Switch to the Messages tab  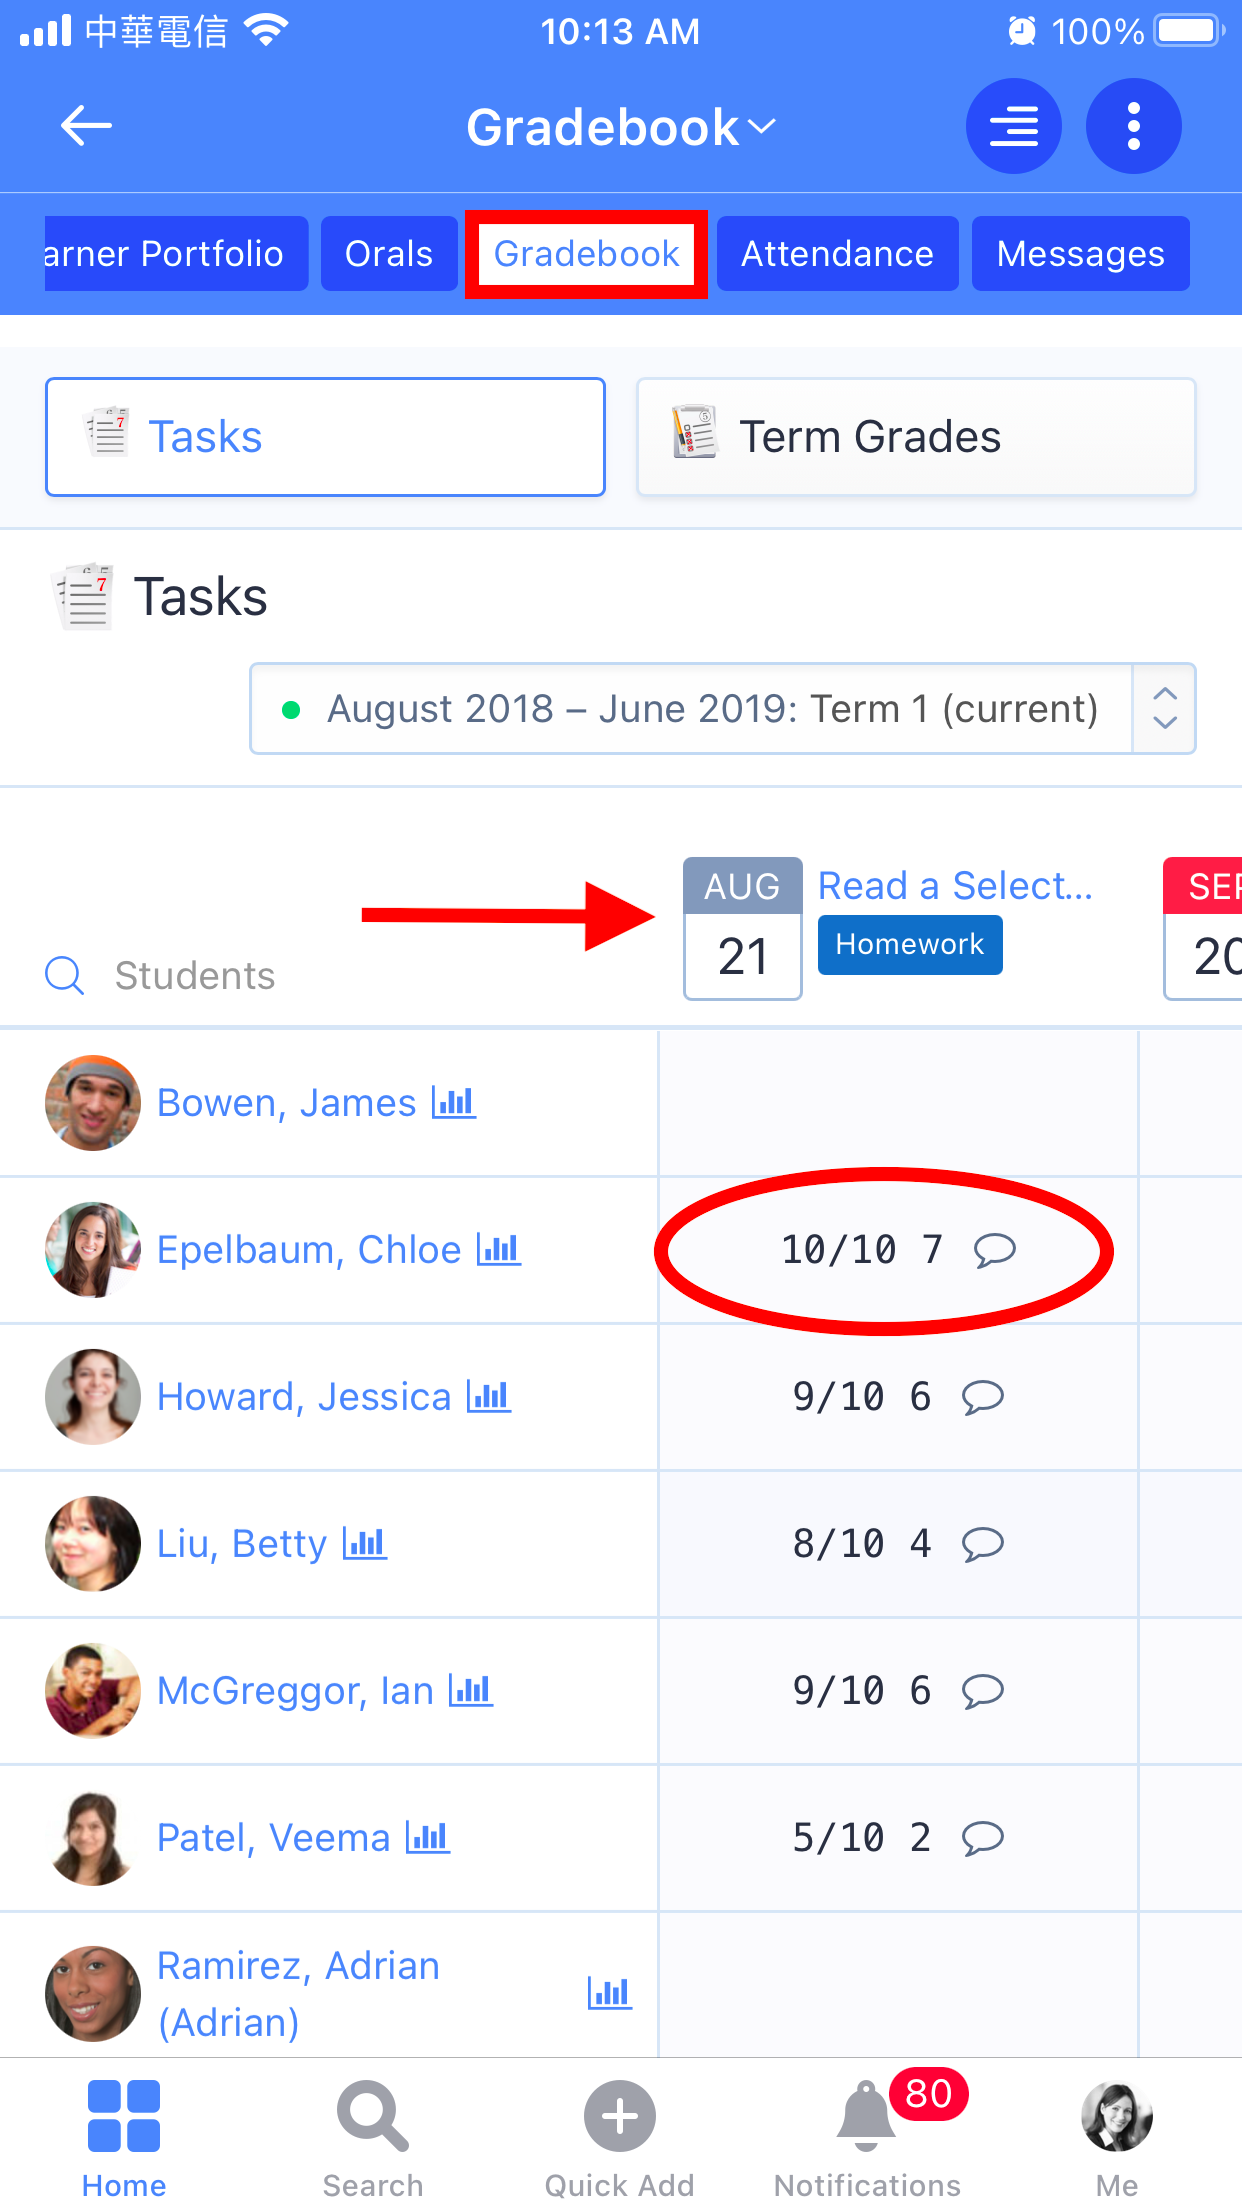point(1080,254)
